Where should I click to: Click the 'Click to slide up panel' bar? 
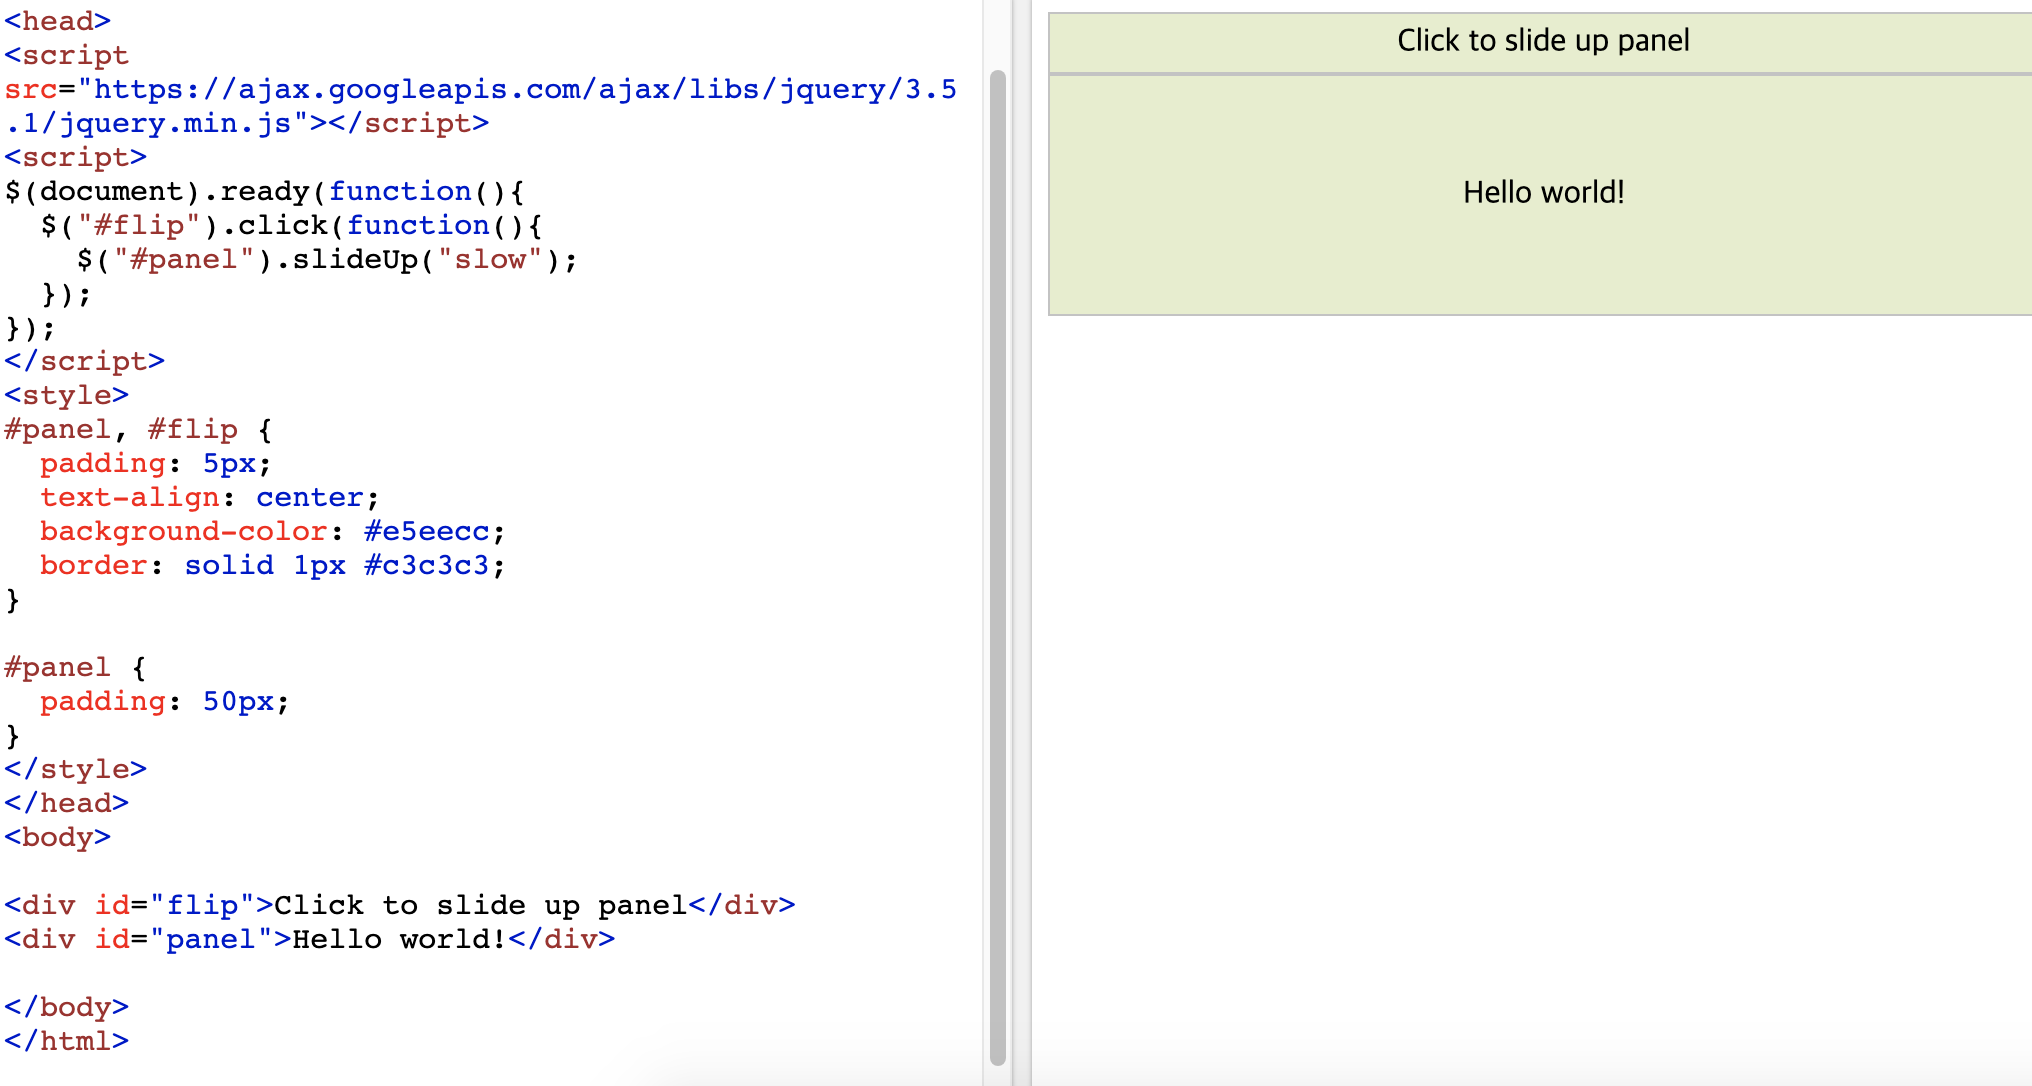click(1541, 41)
